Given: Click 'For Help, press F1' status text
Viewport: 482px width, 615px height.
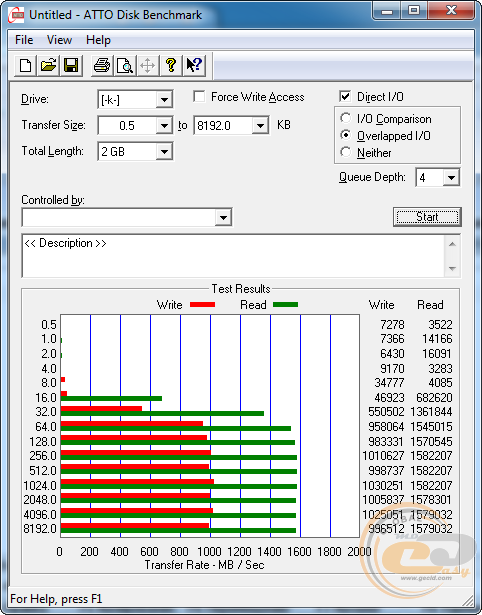Looking at the screenshot, I should point(56,599).
